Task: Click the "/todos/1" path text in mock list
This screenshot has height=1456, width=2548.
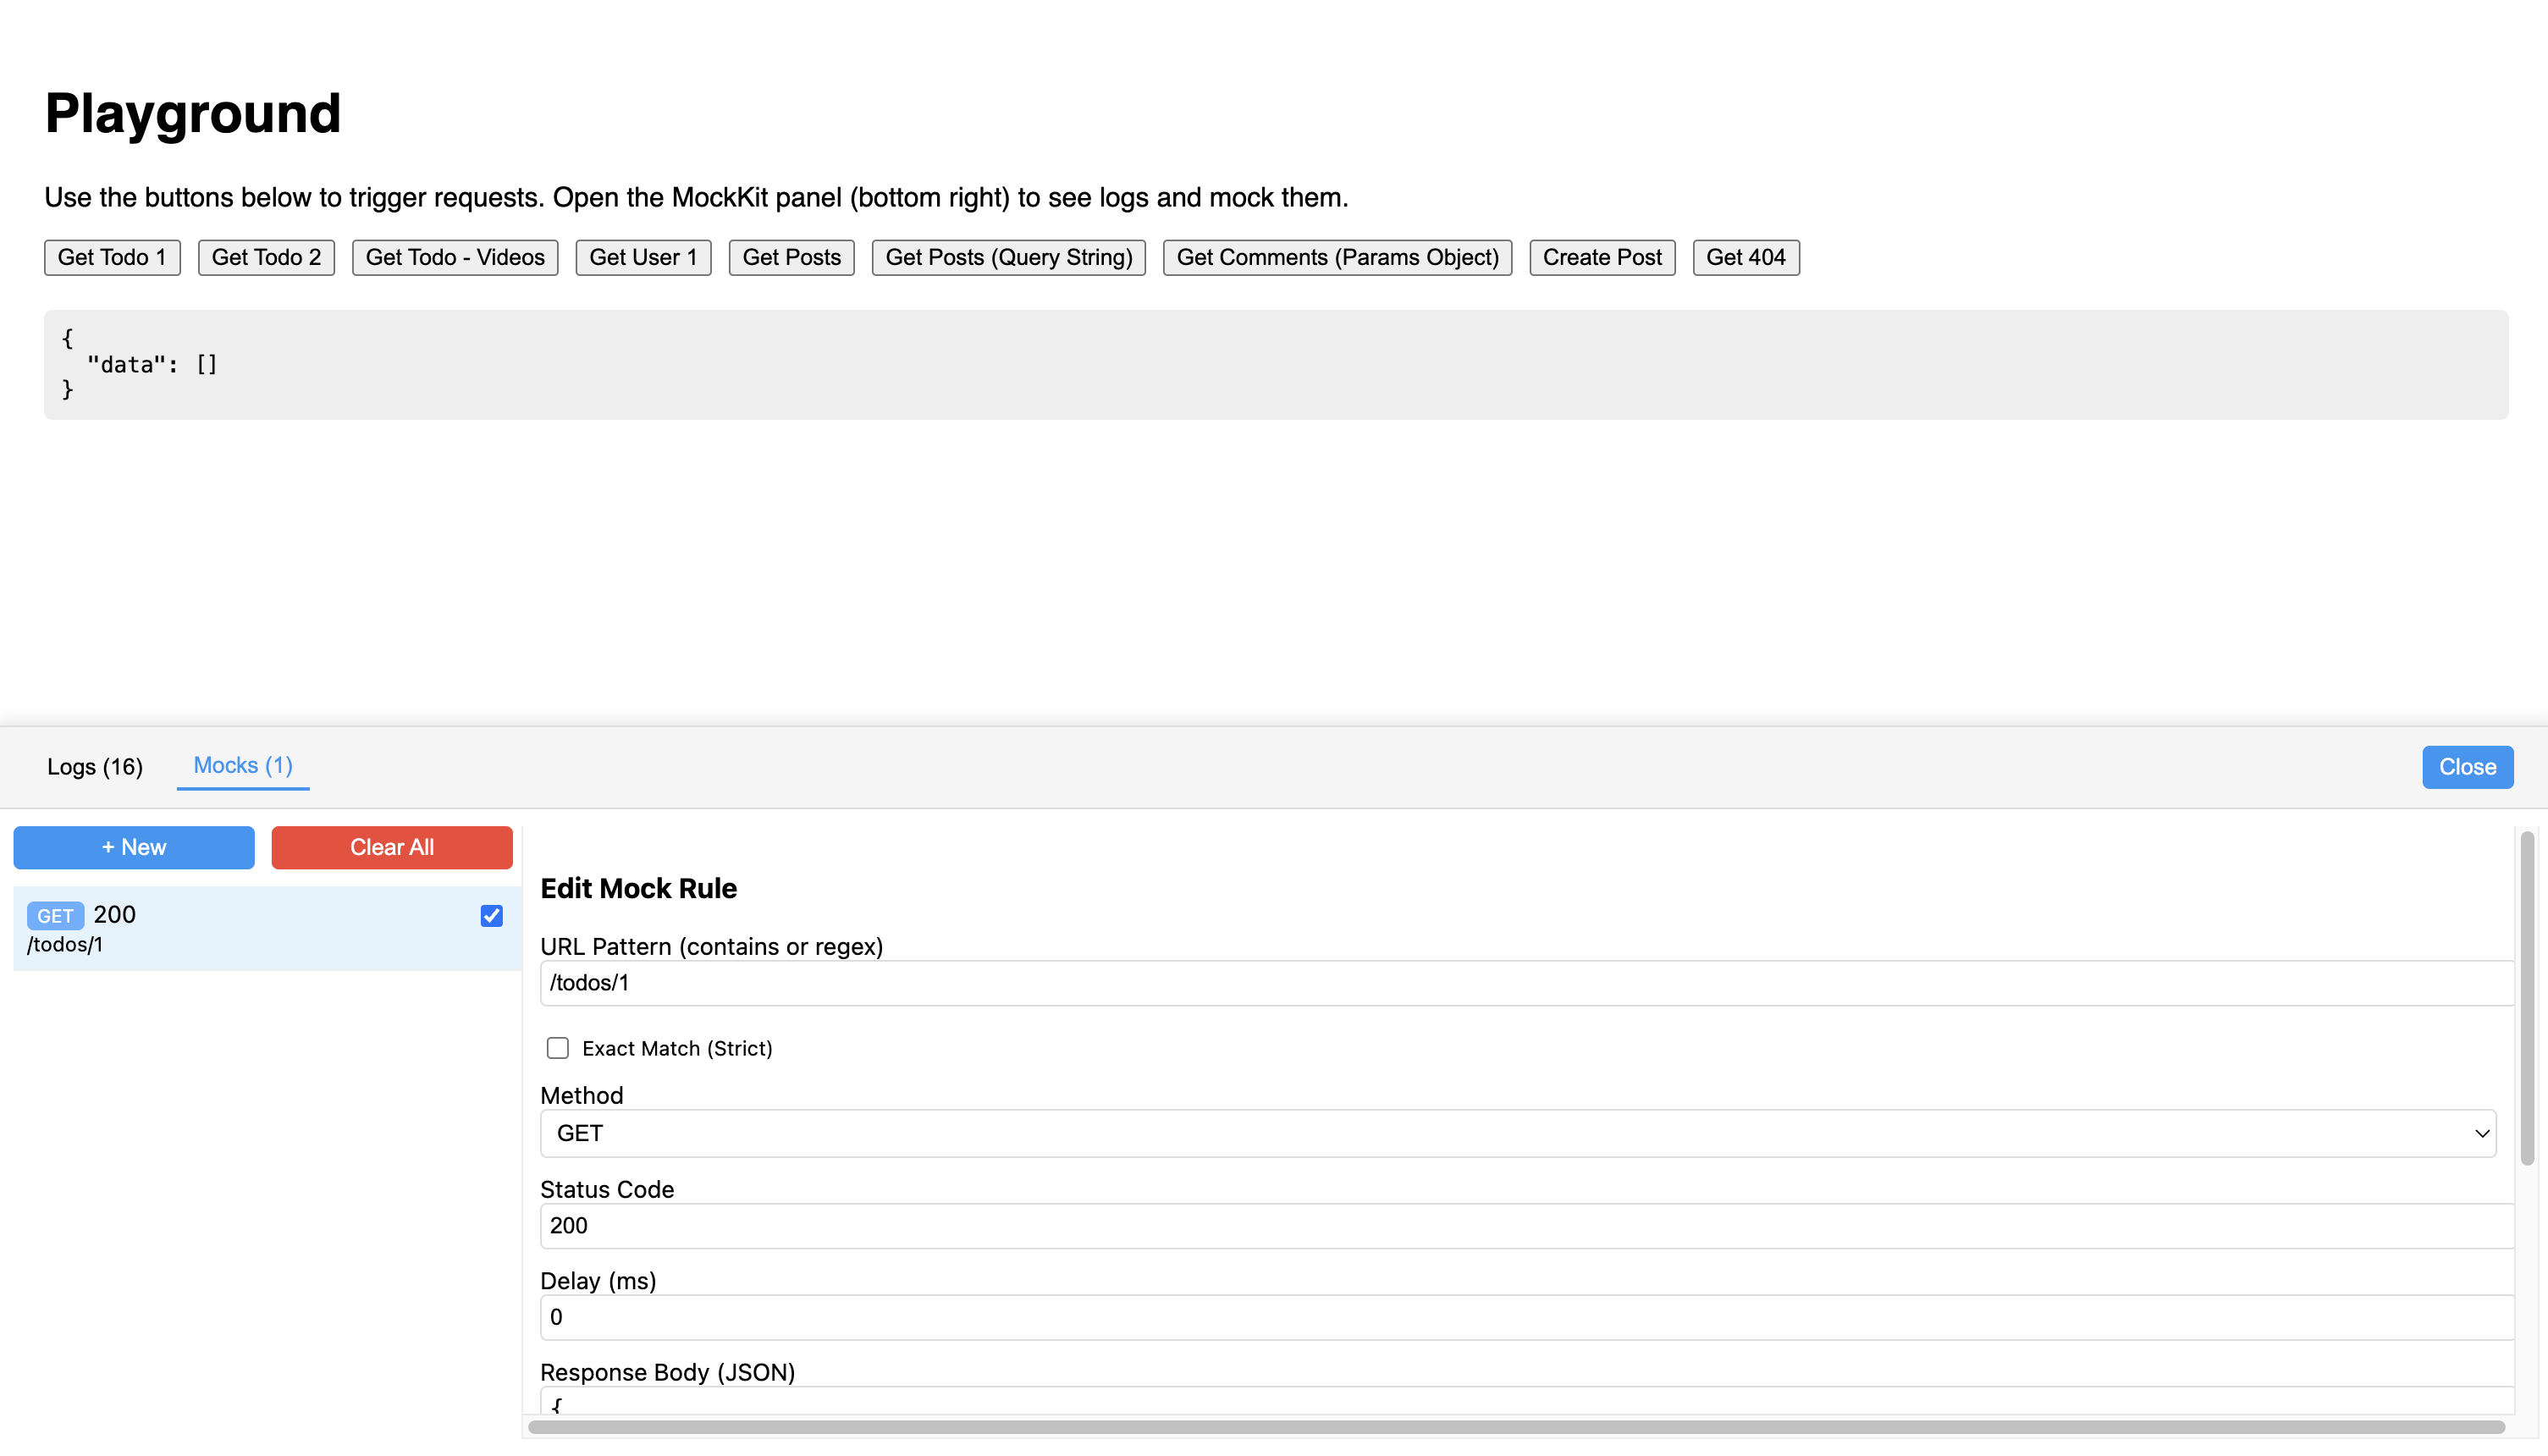Action: (65, 945)
